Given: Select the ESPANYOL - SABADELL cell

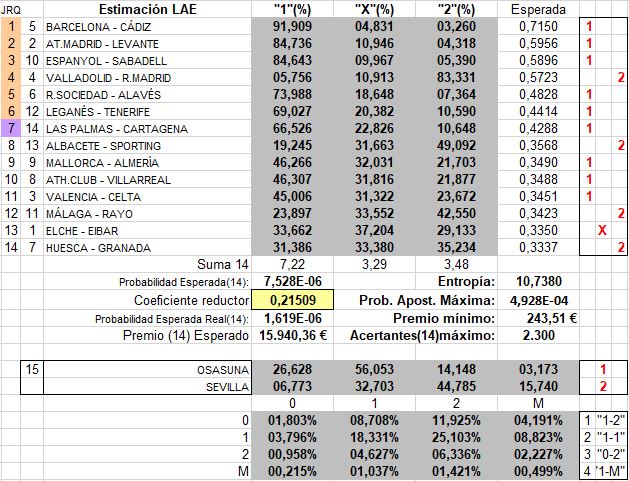Looking at the screenshot, I should [x=148, y=61].
